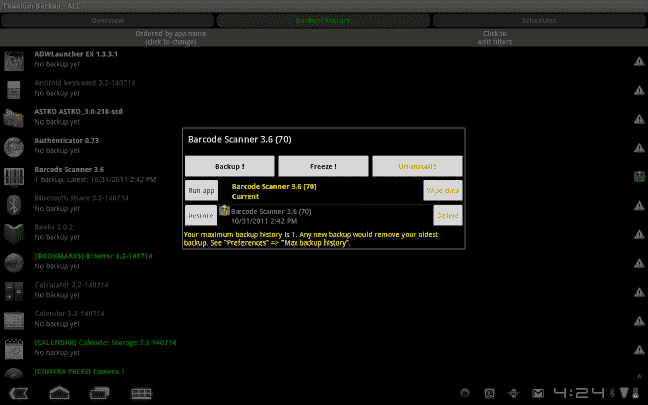Click the Calendar Storage app icon
This screenshot has height=405, width=648.
tap(14, 349)
